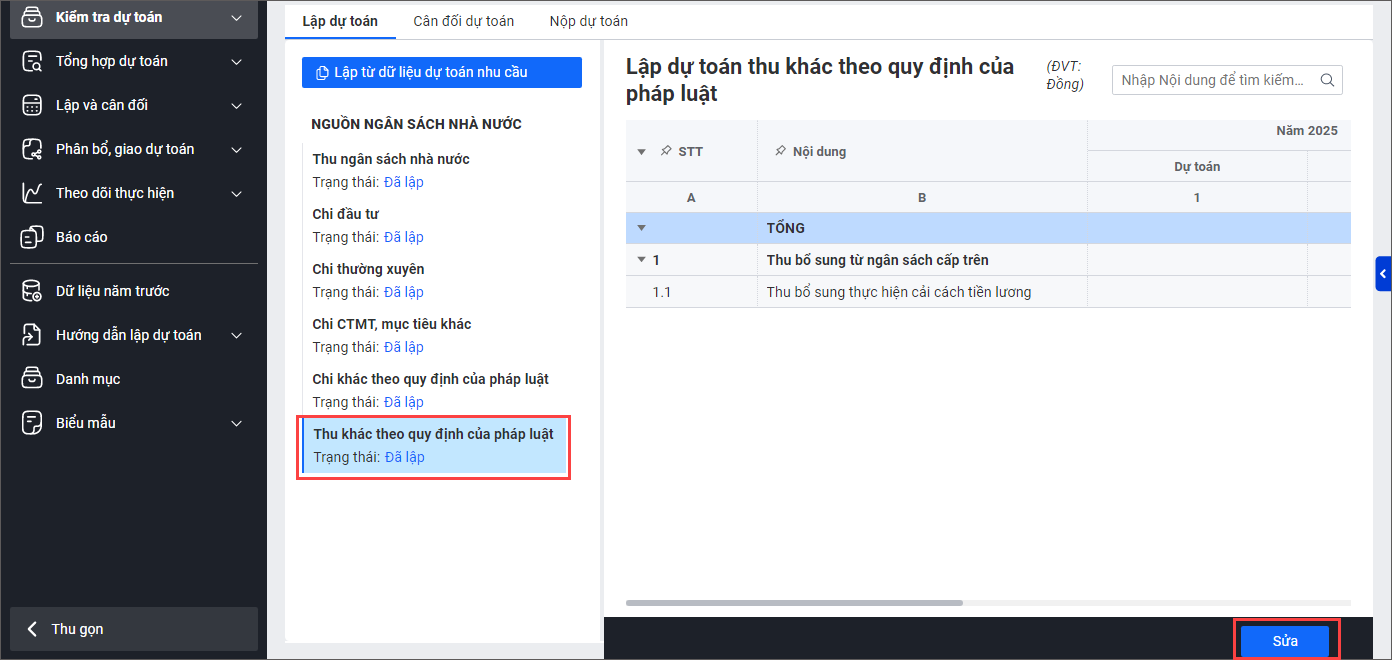
Task: Click the Theo dõi thực hiện chart icon
Action: (33, 193)
